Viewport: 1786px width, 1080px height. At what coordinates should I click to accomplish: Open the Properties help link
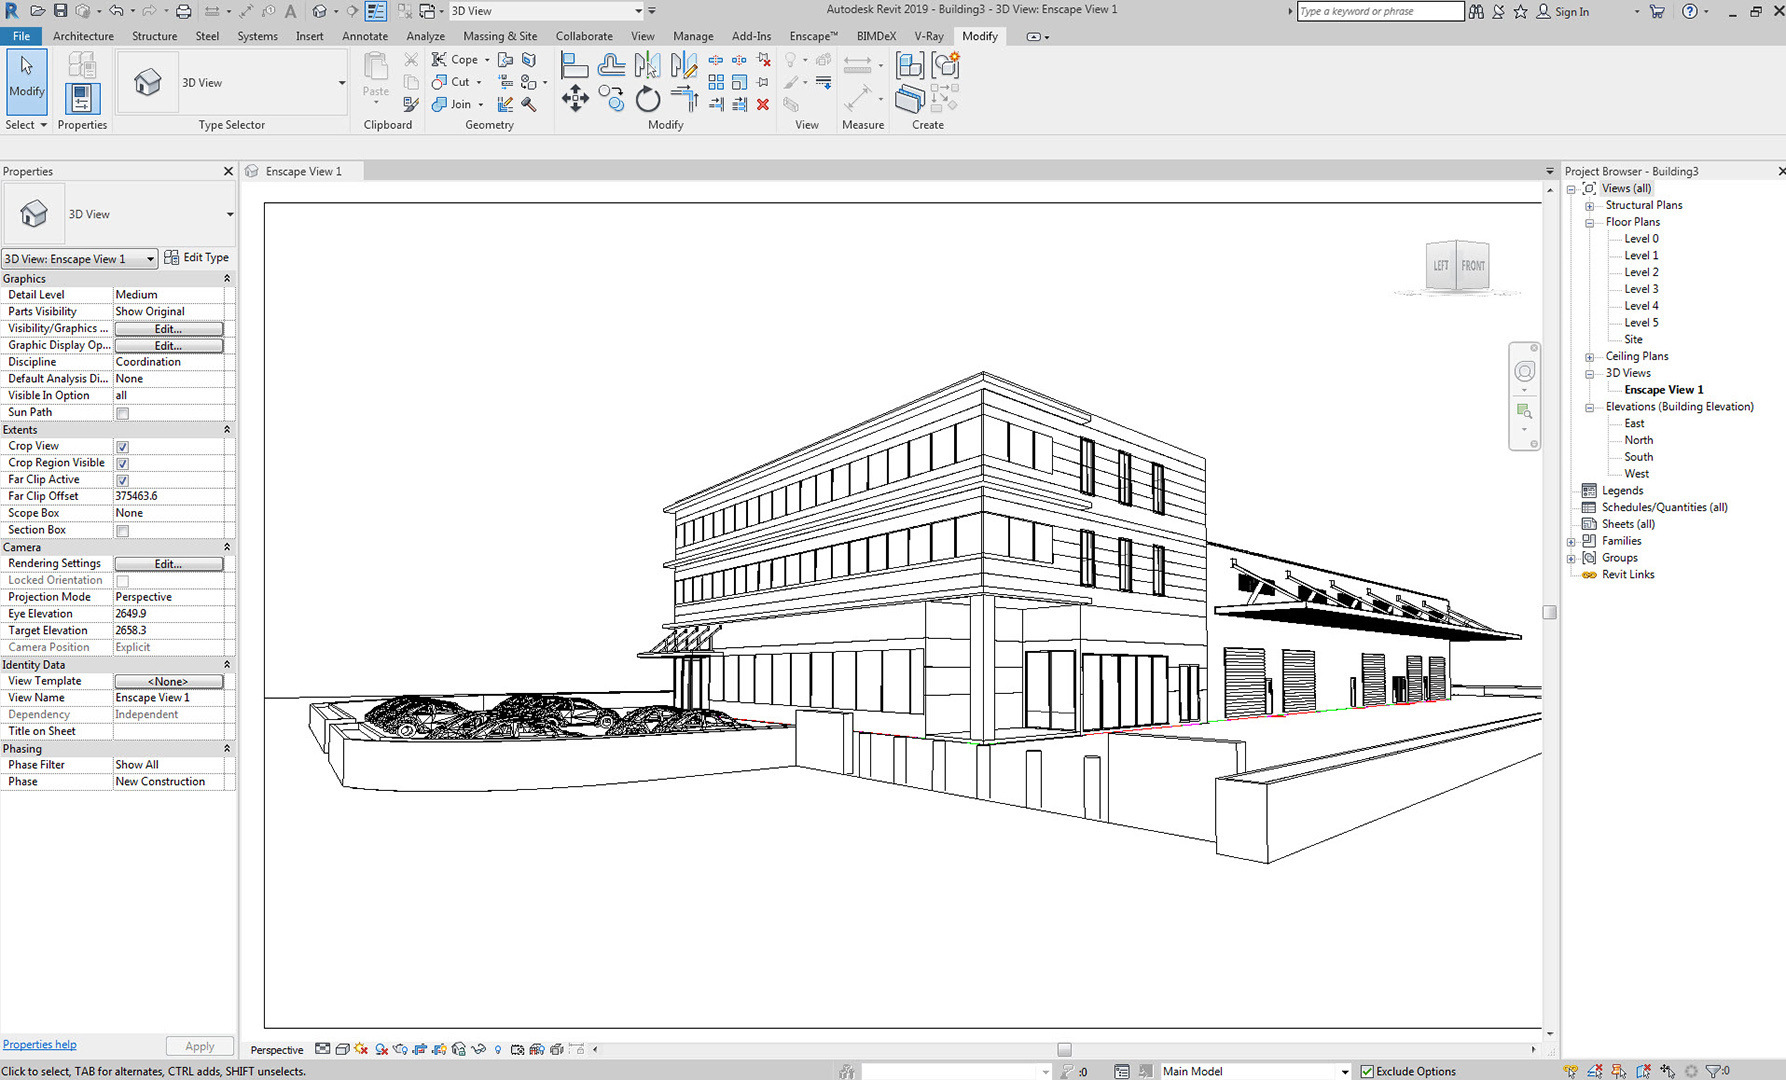click(x=40, y=1044)
